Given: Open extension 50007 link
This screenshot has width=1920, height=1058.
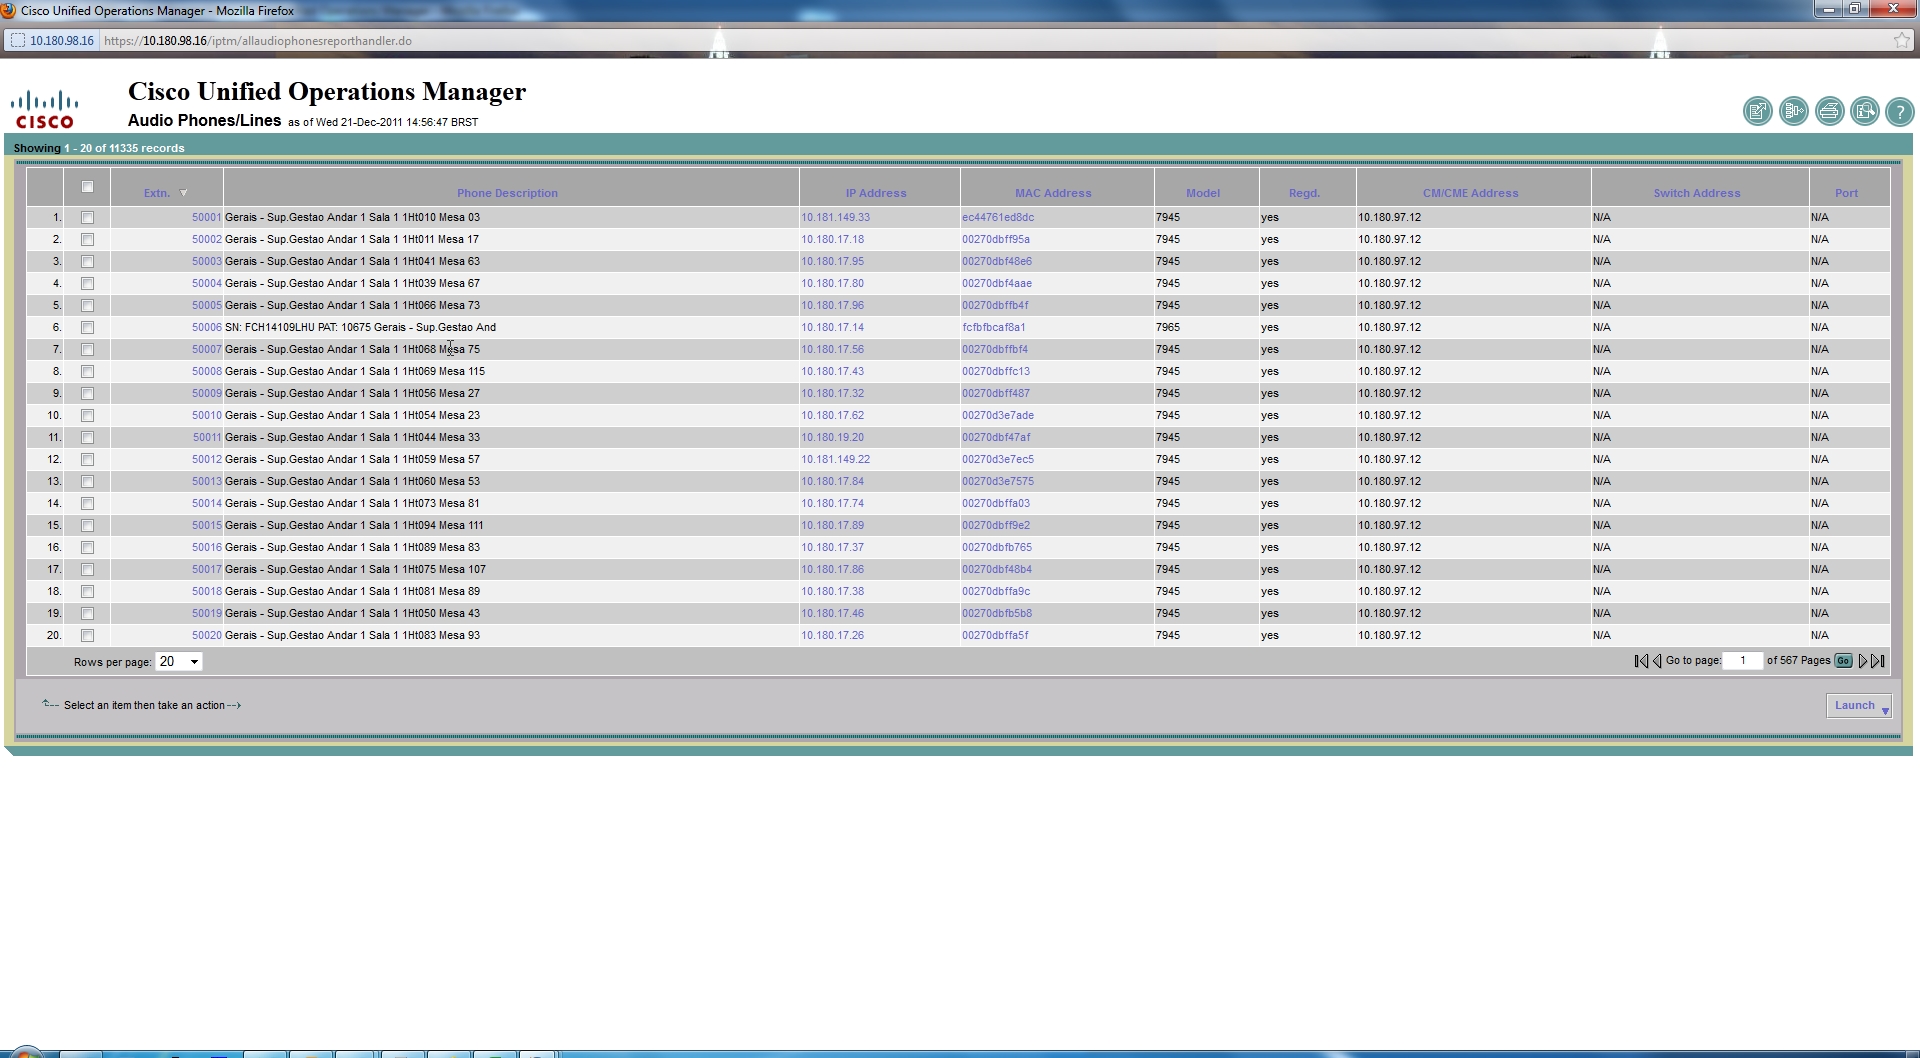Looking at the screenshot, I should pos(207,349).
